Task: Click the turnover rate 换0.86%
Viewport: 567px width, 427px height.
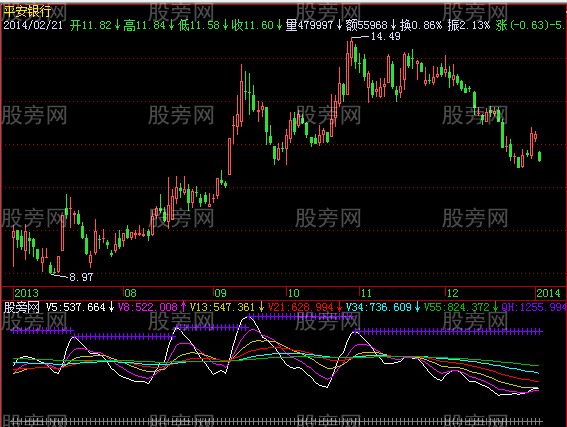Action: (x=421, y=25)
